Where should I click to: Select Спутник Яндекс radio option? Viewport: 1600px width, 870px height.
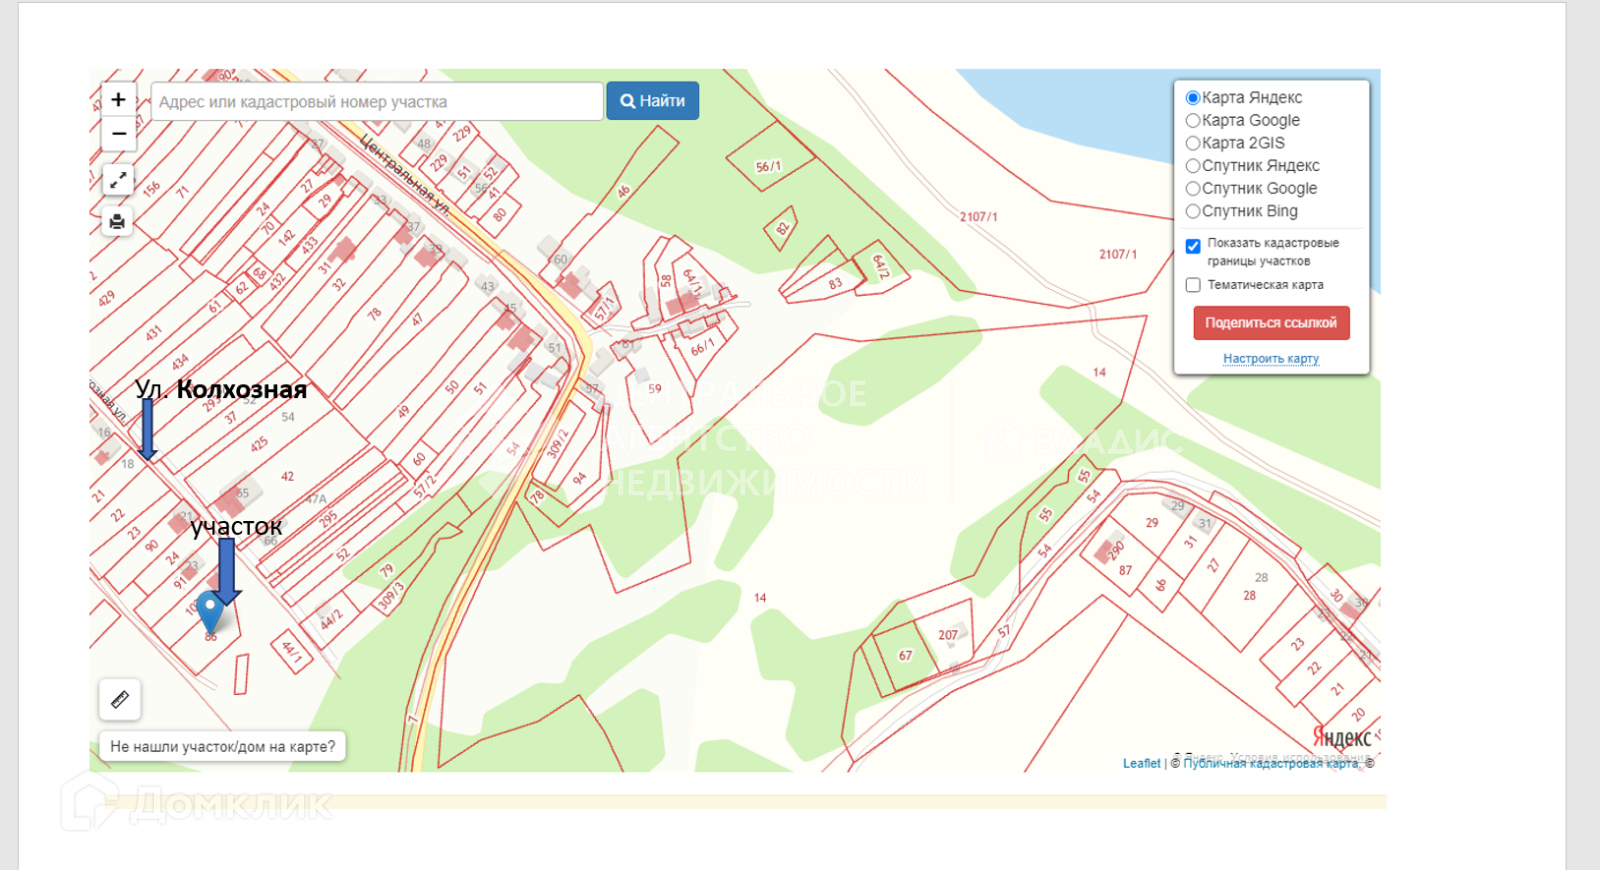pos(1192,166)
